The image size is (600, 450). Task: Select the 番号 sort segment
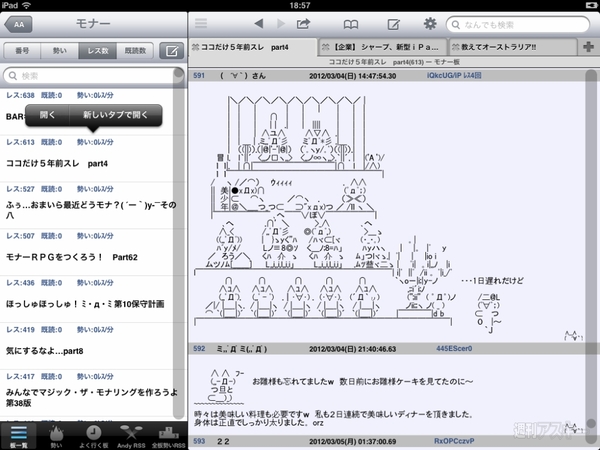click(x=22, y=51)
